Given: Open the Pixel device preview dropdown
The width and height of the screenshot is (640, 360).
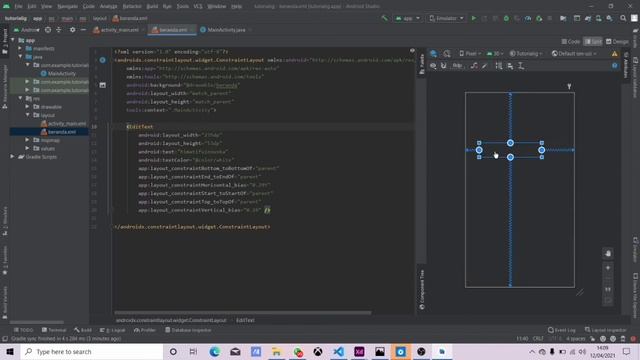Looking at the screenshot, I should (469, 53).
